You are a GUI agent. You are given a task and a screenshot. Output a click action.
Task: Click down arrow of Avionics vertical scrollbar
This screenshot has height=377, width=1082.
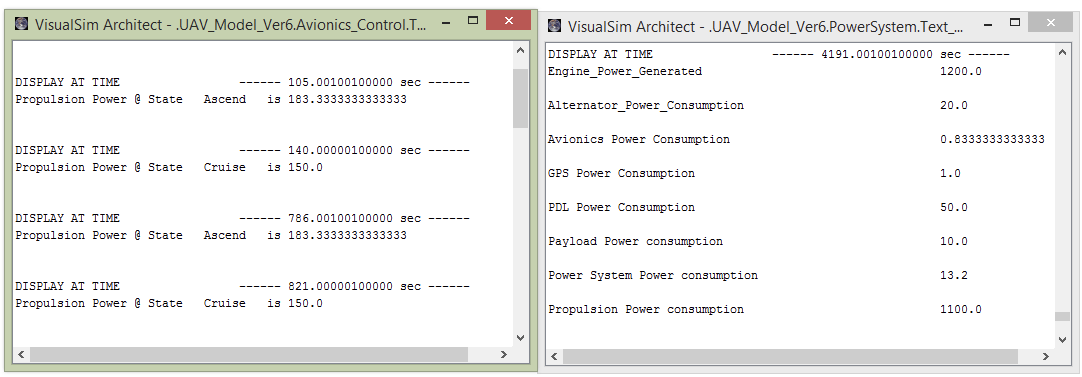click(520, 338)
